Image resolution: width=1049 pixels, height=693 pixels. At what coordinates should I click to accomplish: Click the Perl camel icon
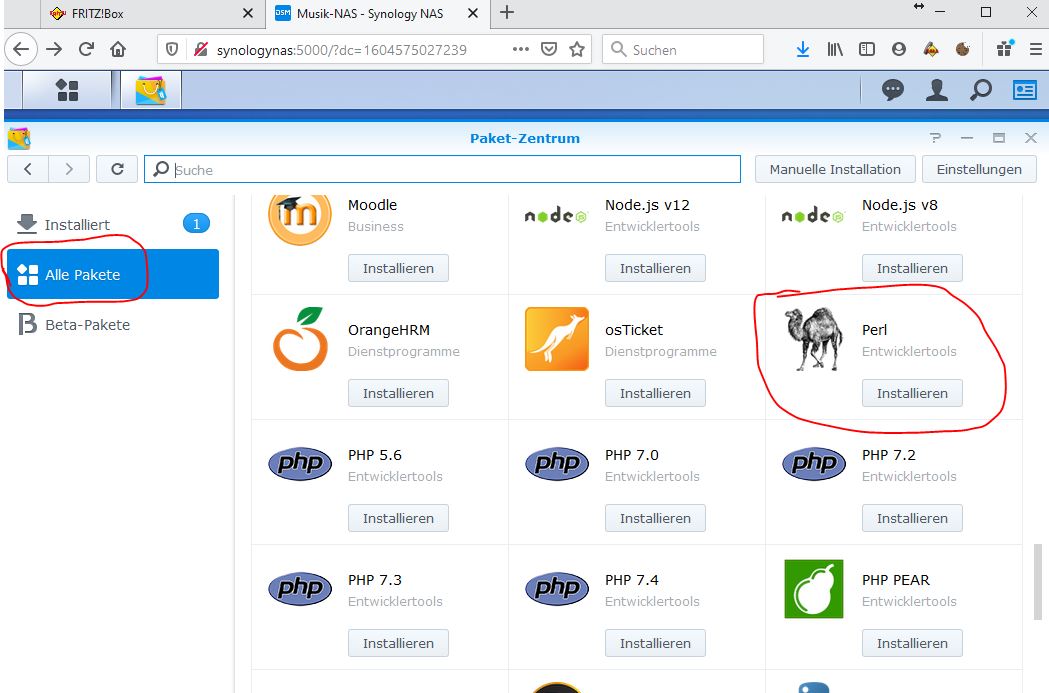813,338
